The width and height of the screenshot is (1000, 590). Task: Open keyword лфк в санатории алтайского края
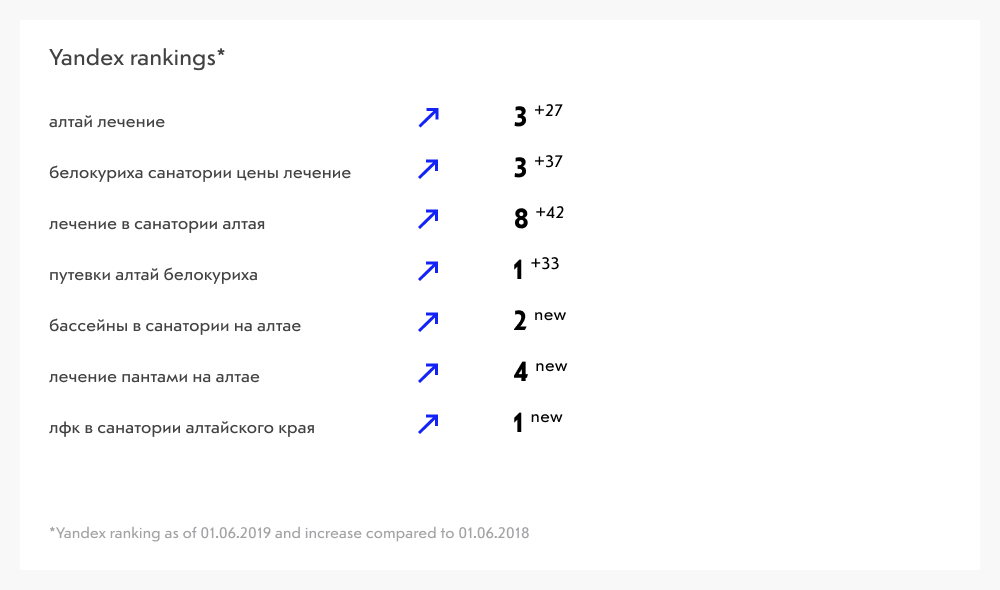[x=182, y=428]
